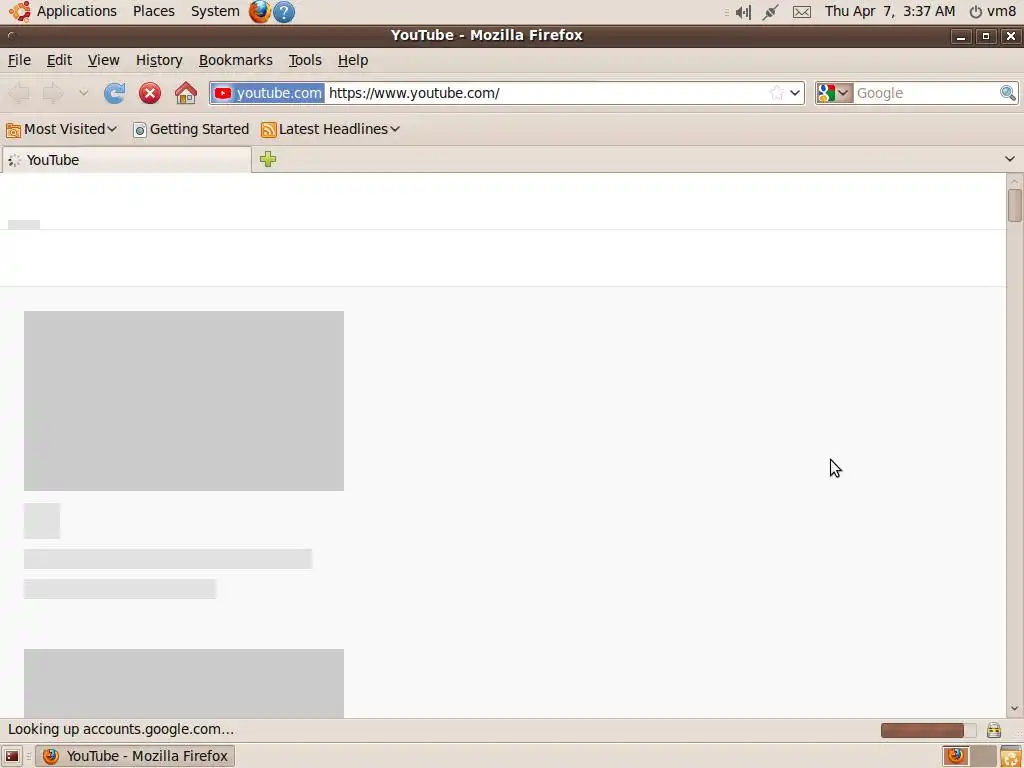Viewport: 1024px width, 768px height.
Task: Go to the home page icon
Action: (185, 93)
